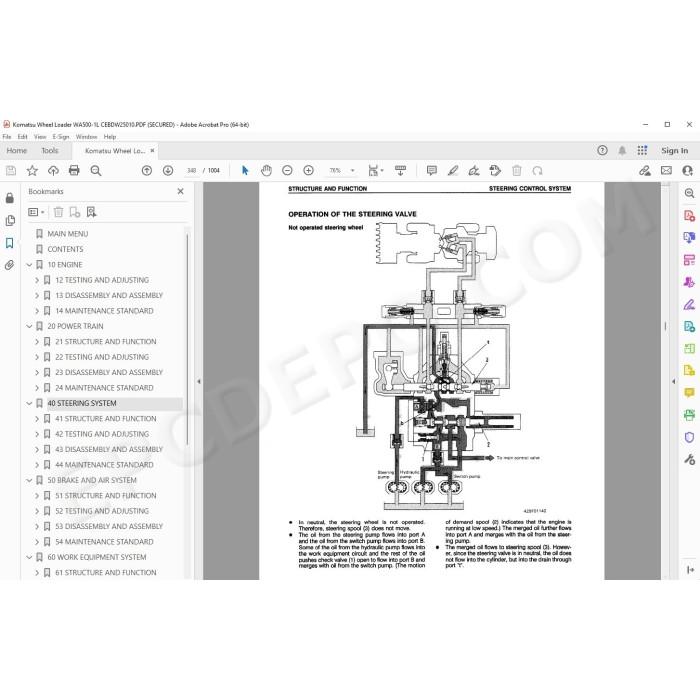Toggle Bookmarks panel icon in sidebar
700x700 pixels.
10,243
